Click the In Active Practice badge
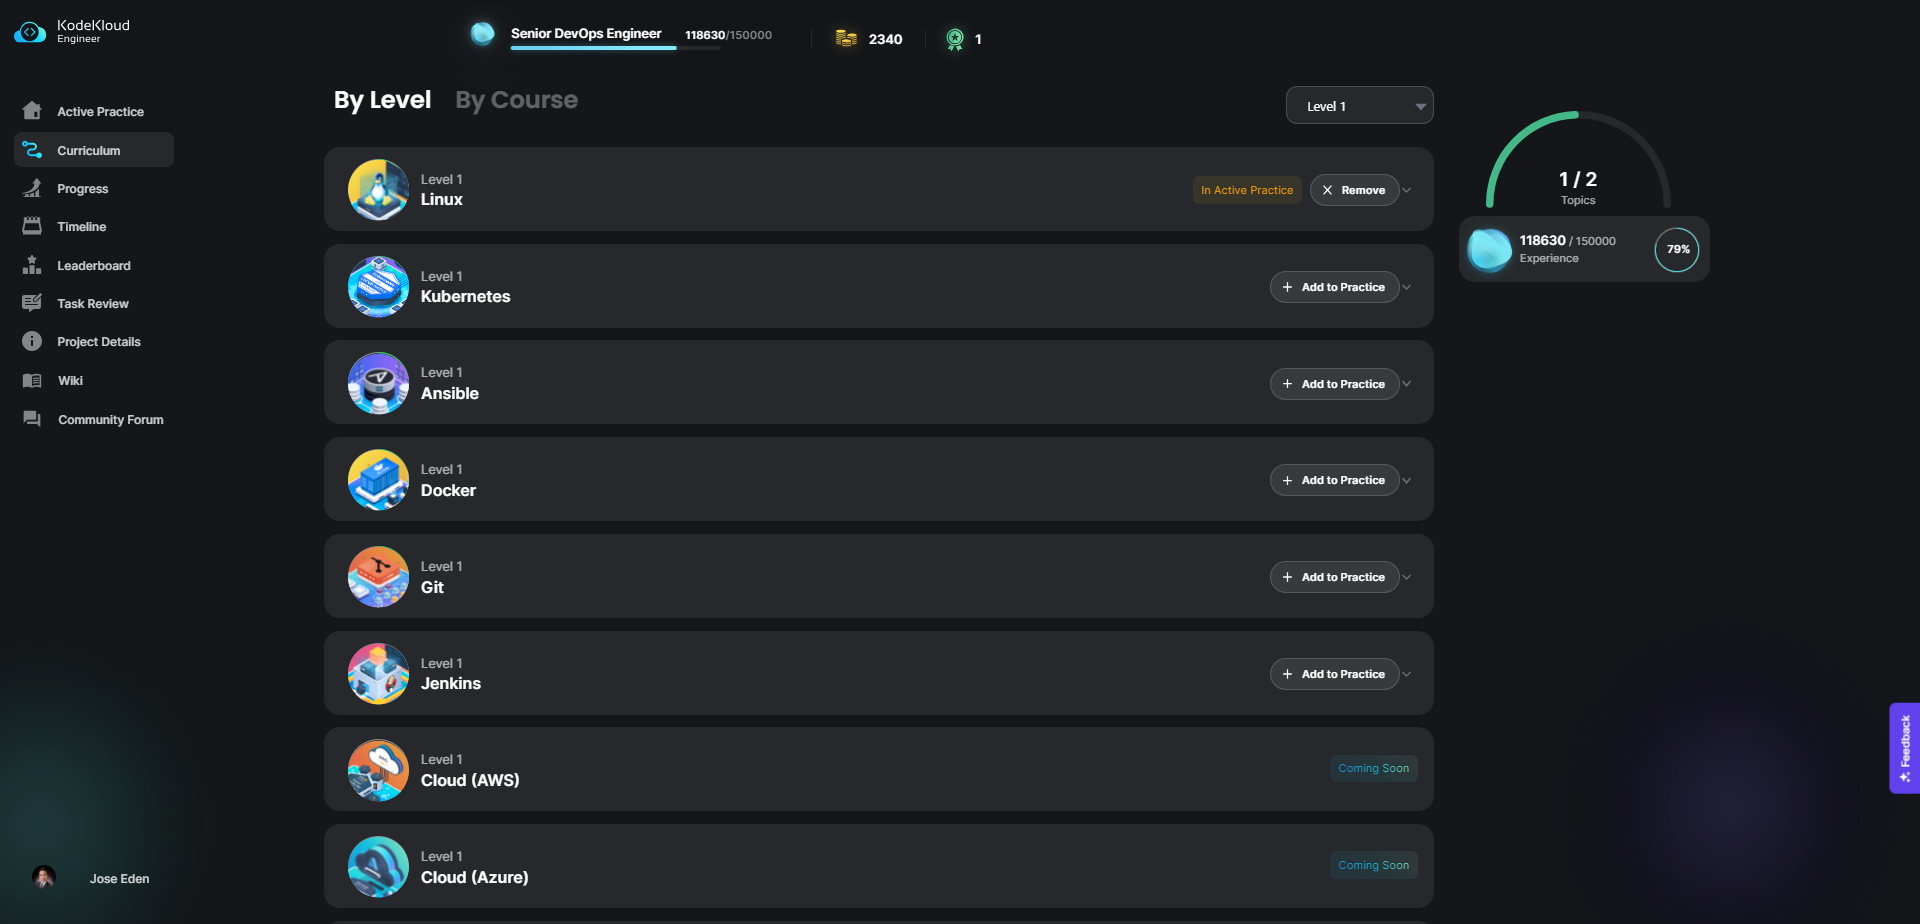Screen dimensions: 1920x924 (x=1247, y=190)
